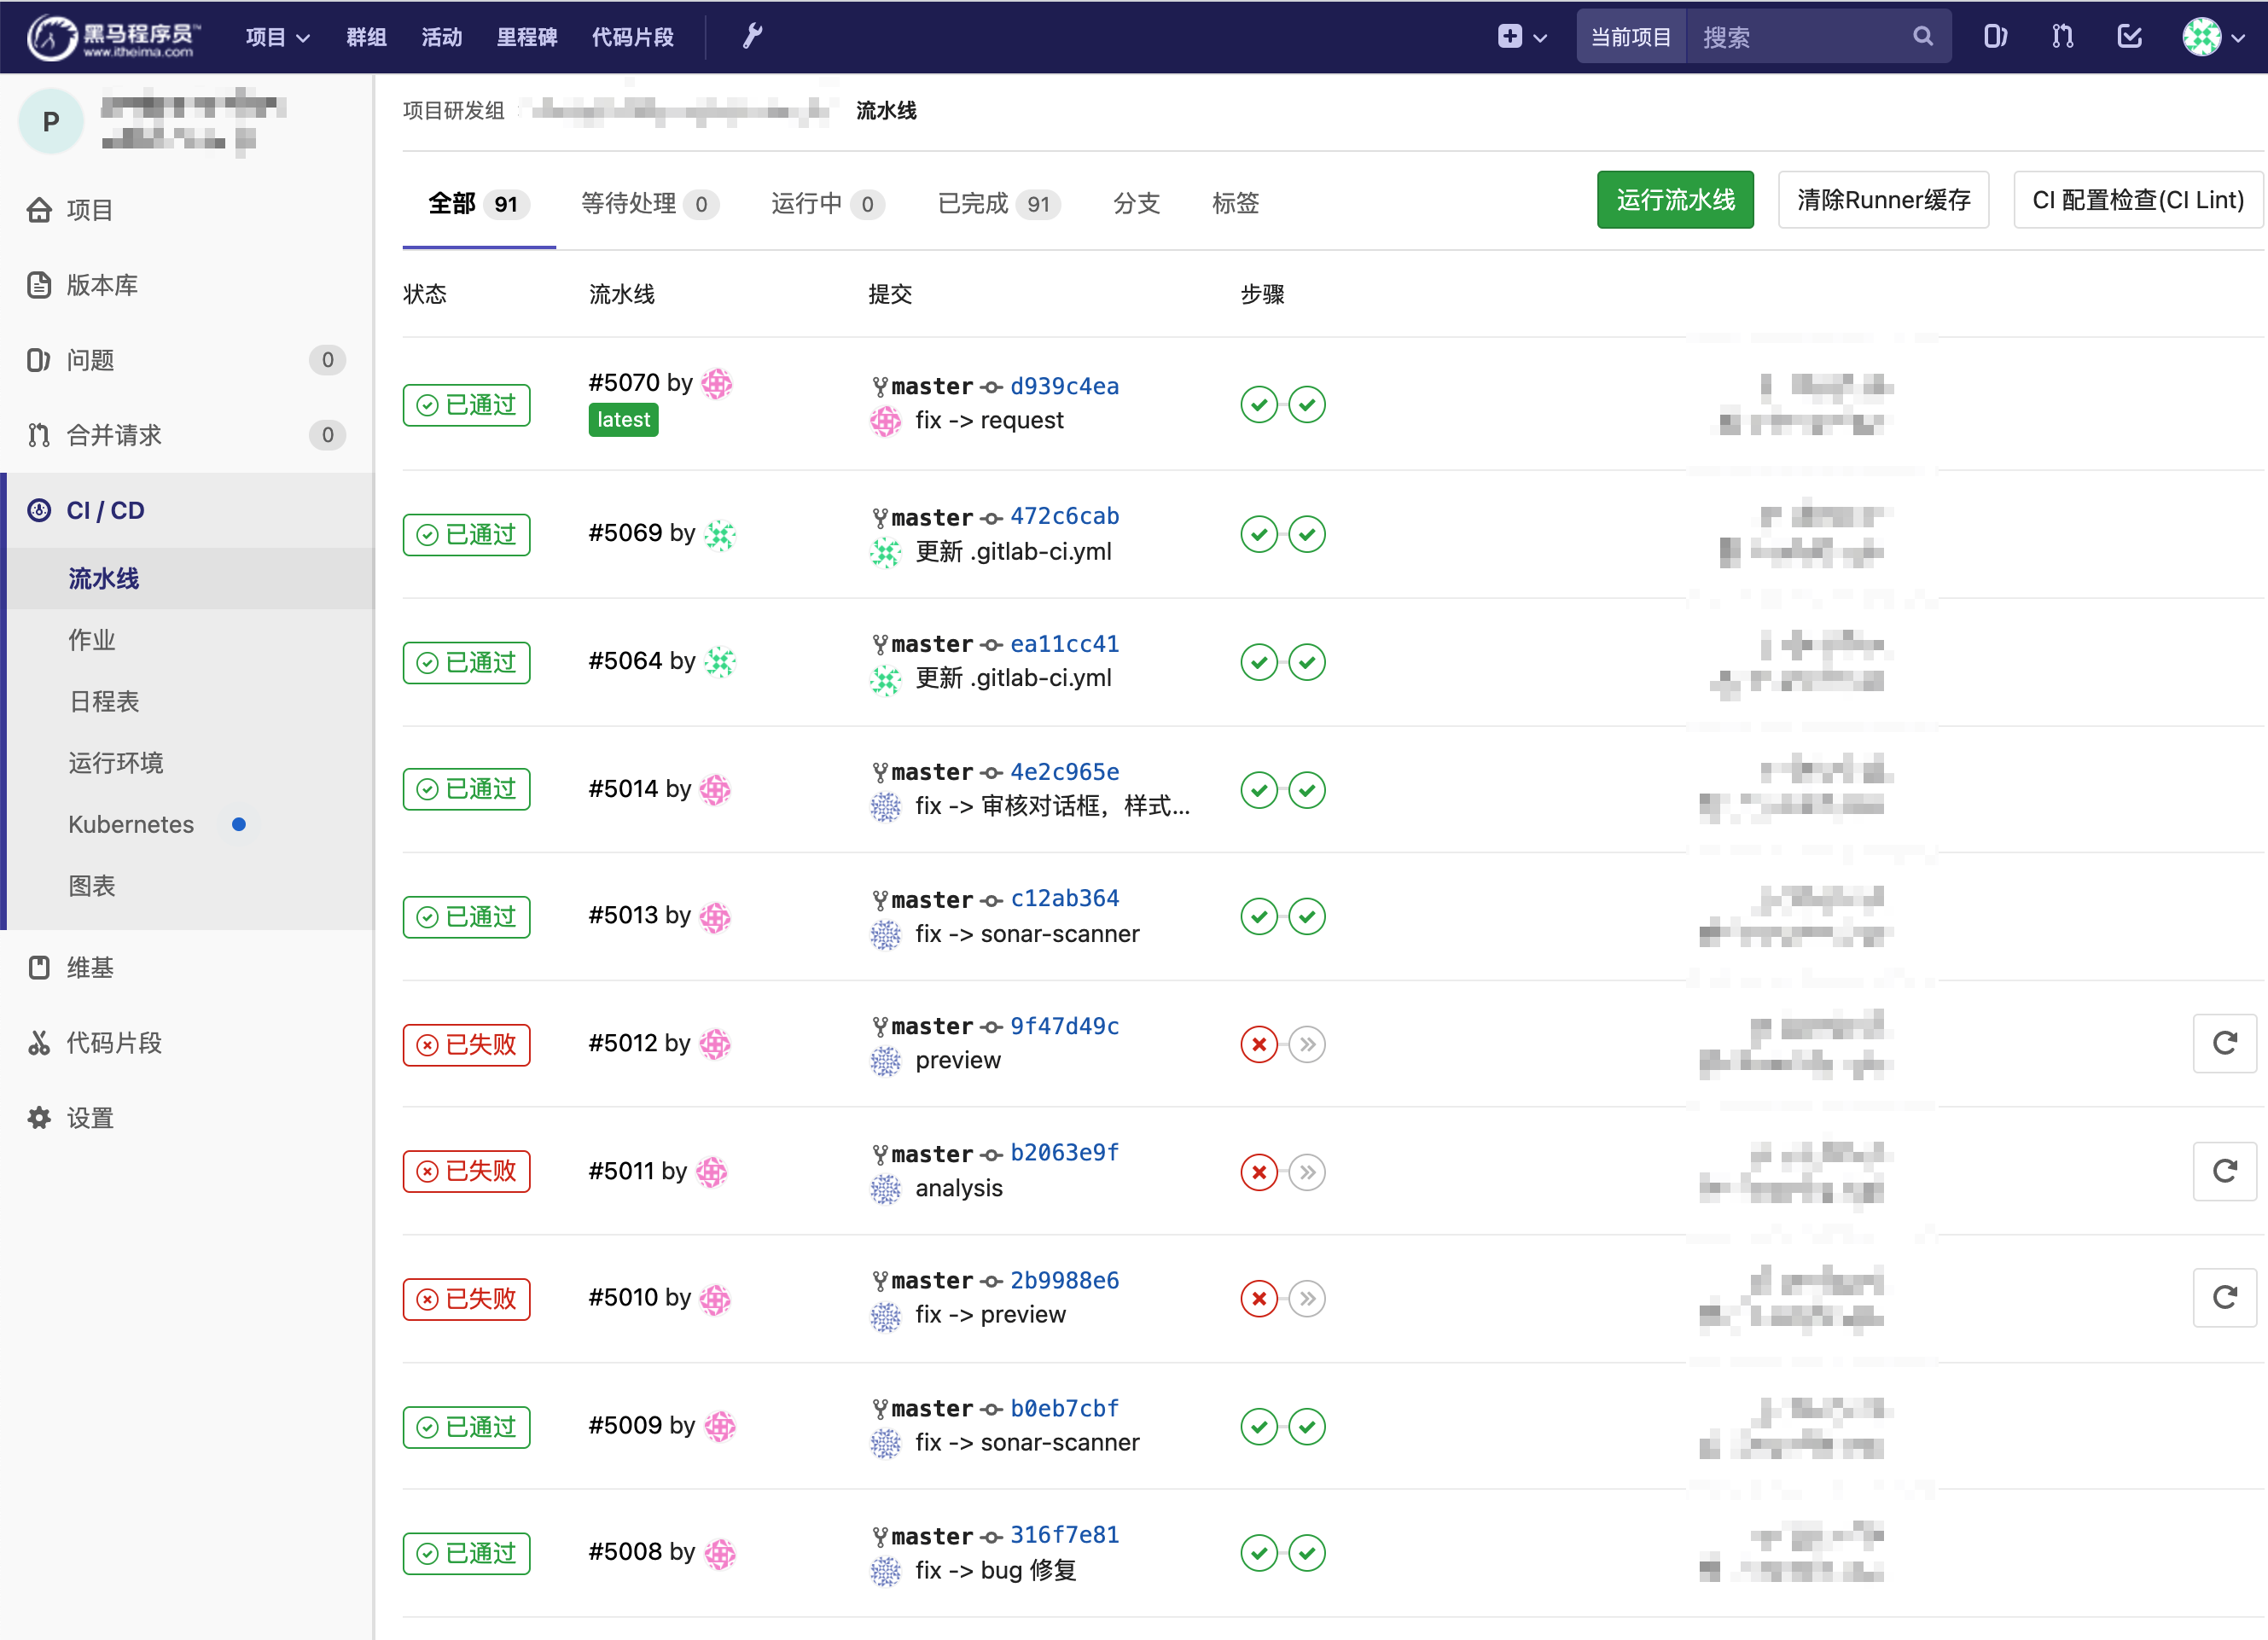Image resolution: width=2268 pixels, height=1640 pixels.
Task: Open the todos checkmark icon in top bar
Action: (2130, 37)
